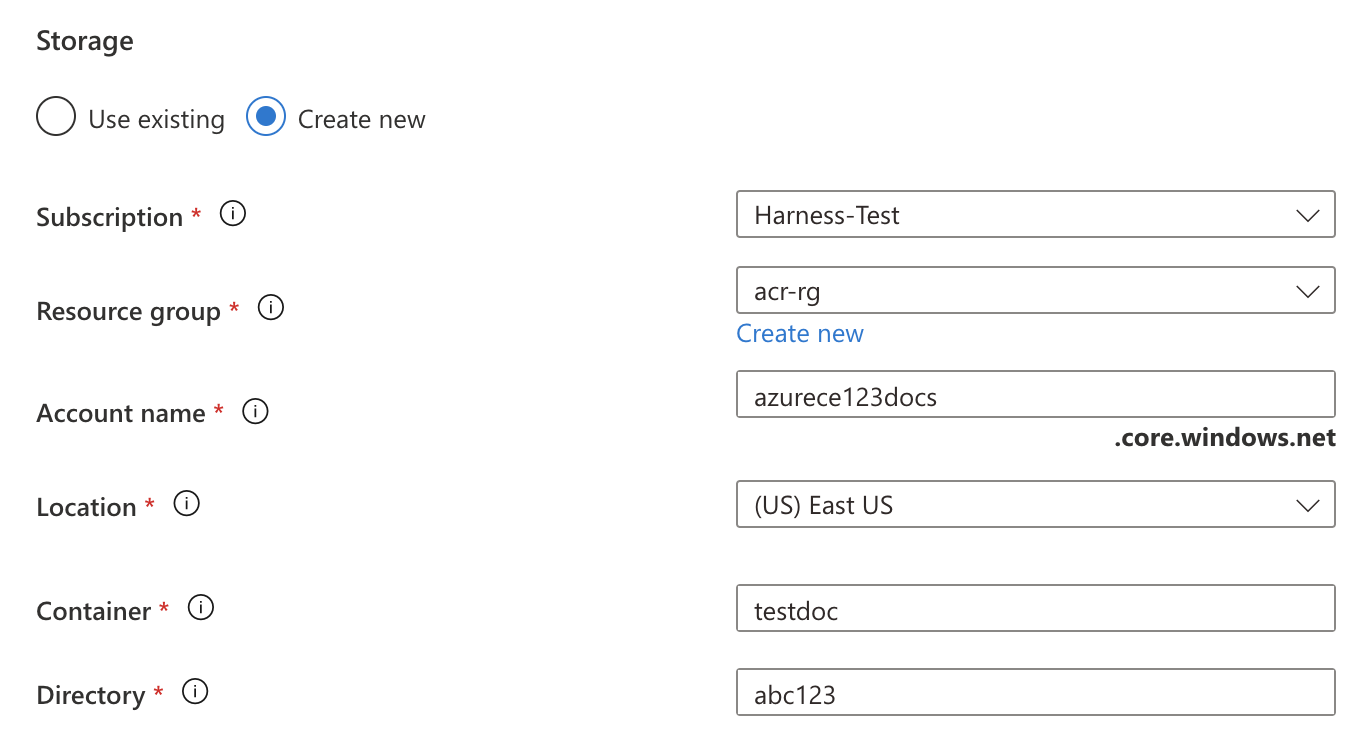Click the .core.windows.net domain suffix text
Viewport: 1354px width, 744px height.
coord(1224,439)
